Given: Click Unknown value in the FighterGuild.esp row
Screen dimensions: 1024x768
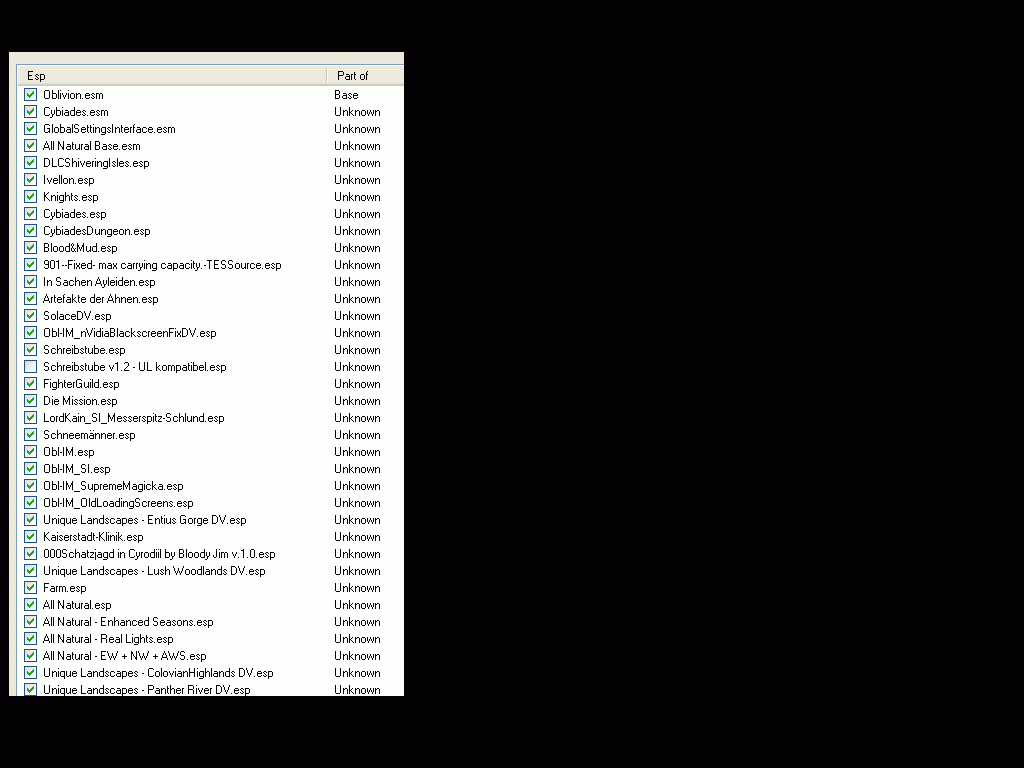Looking at the screenshot, I should 357,383.
